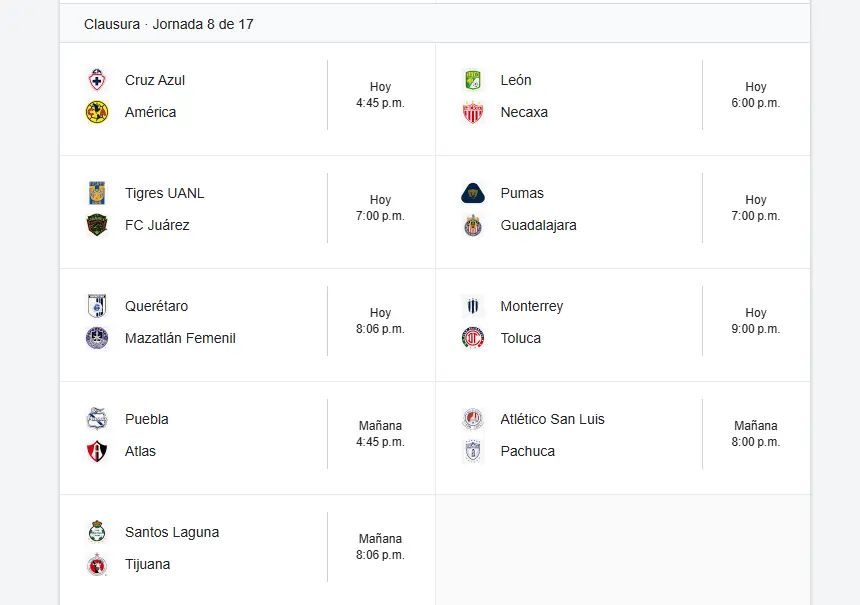Click the Cruz Azul team crest
The height and width of the screenshot is (605, 860).
(97, 80)
